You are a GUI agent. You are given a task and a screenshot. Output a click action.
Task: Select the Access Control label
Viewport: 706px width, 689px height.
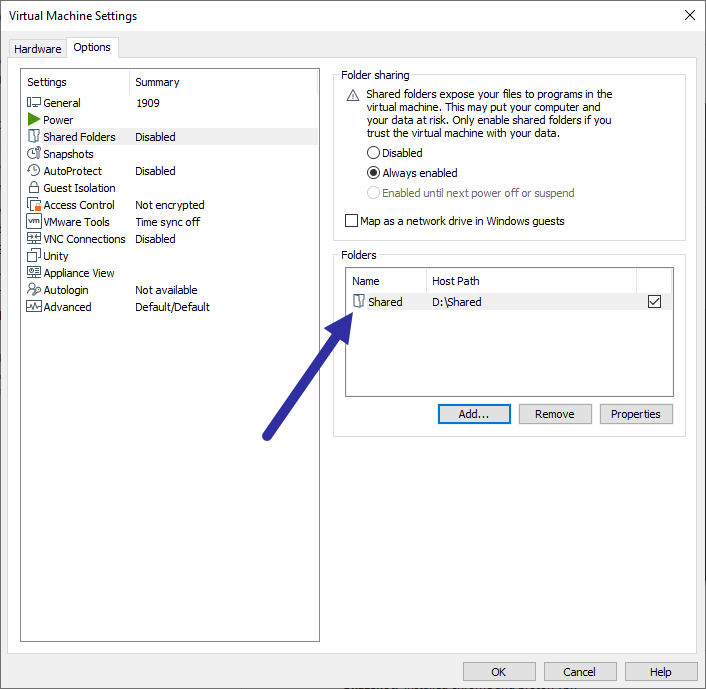click(x=79, y=205)
